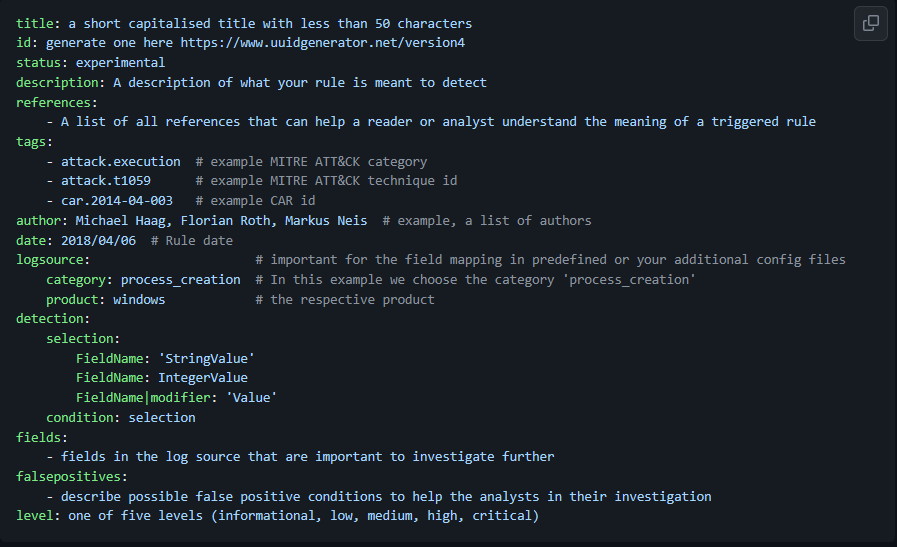Click the 'title' key in the YAML
Viewport: 897px width, 547px height.
[35, 23]
